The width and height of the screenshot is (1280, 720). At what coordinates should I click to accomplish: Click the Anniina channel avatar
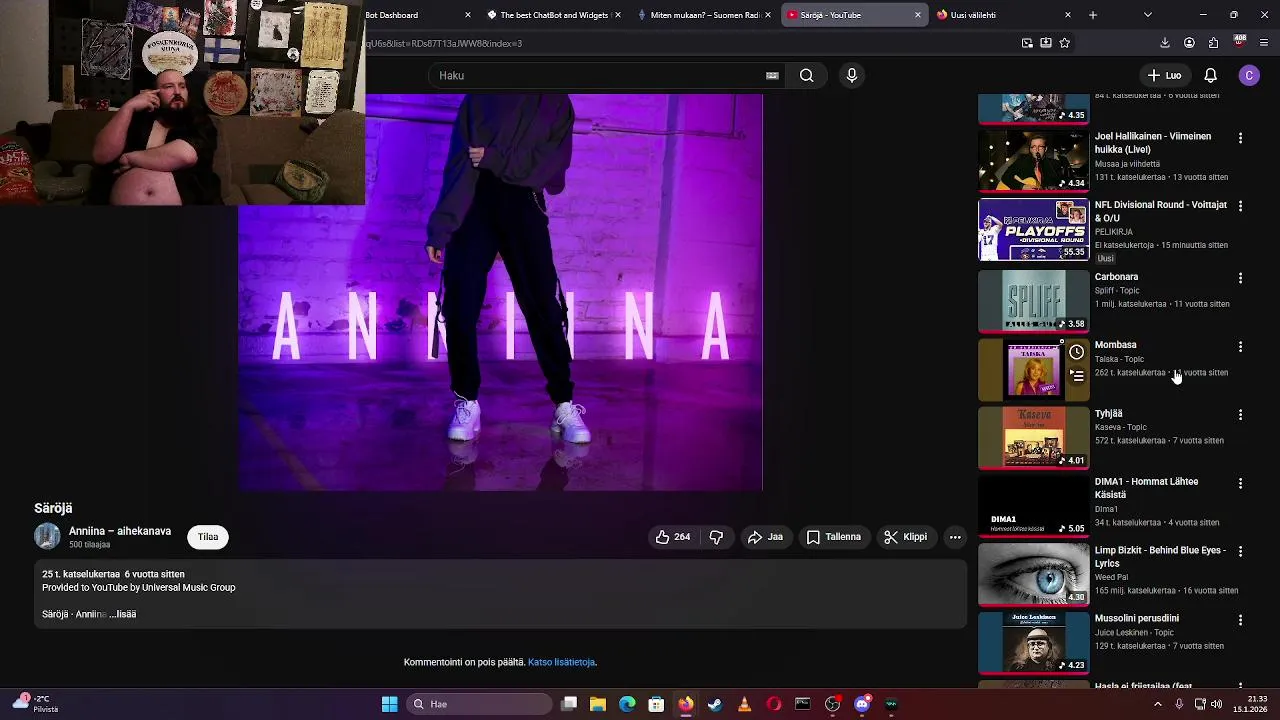[x=47, y=537]
